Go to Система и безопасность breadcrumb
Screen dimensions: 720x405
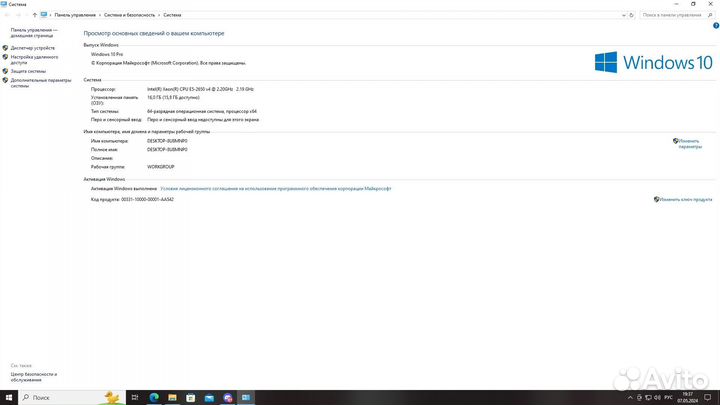pos(129,15)
